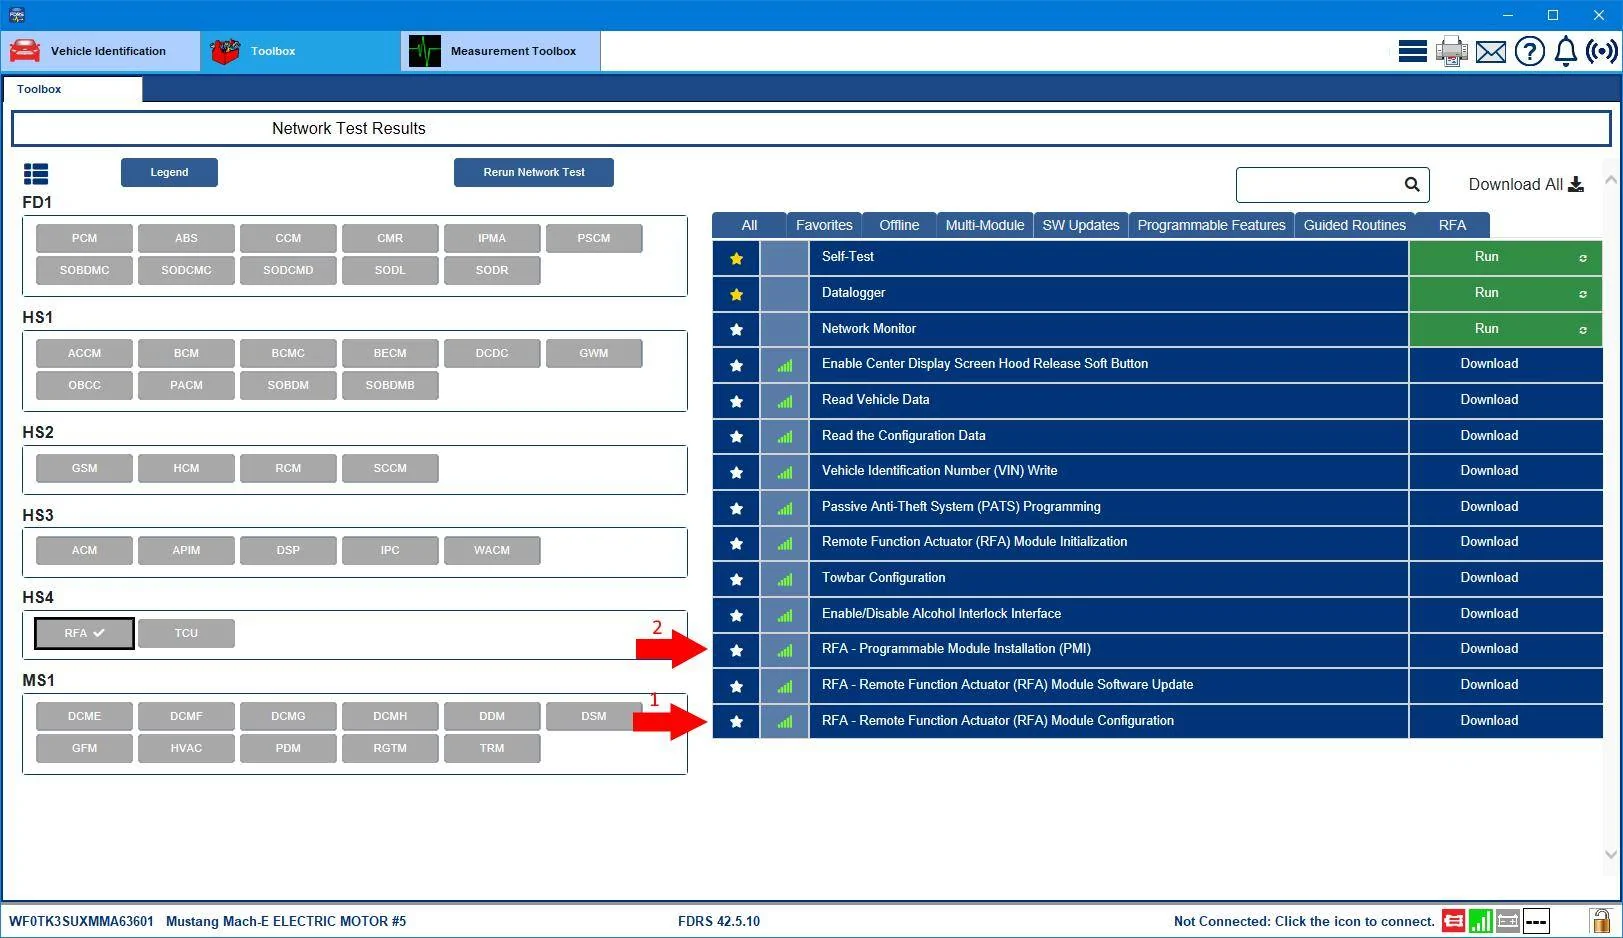Select the APIM module button

point(186,551)
